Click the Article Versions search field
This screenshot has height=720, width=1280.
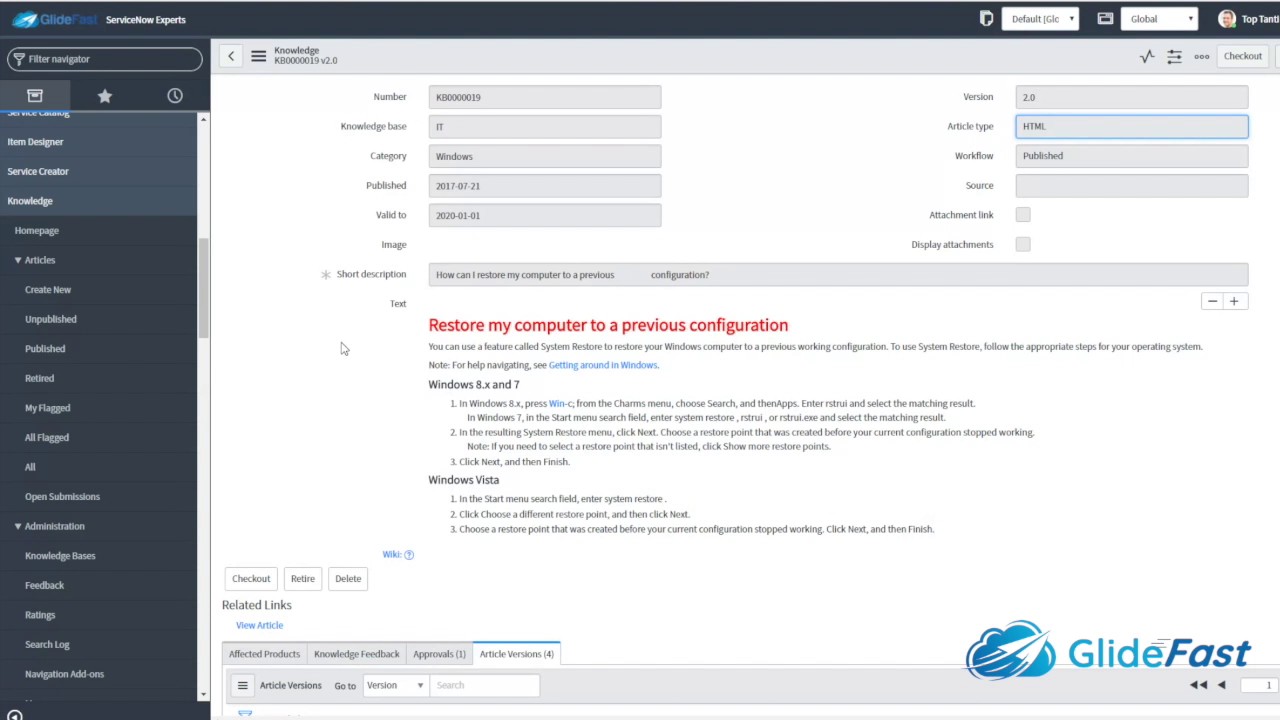pyautogui.click(x=484, y=685)
